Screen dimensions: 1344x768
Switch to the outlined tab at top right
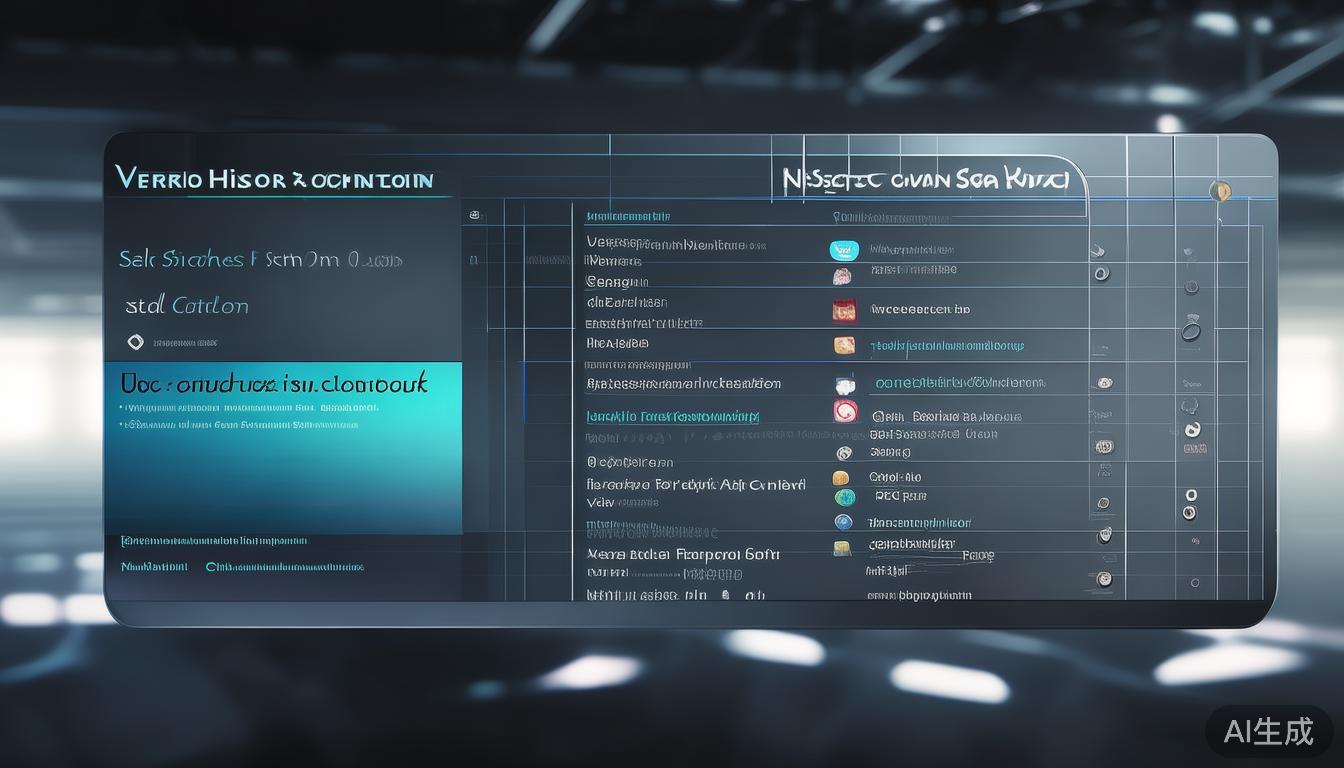point(926,180)
